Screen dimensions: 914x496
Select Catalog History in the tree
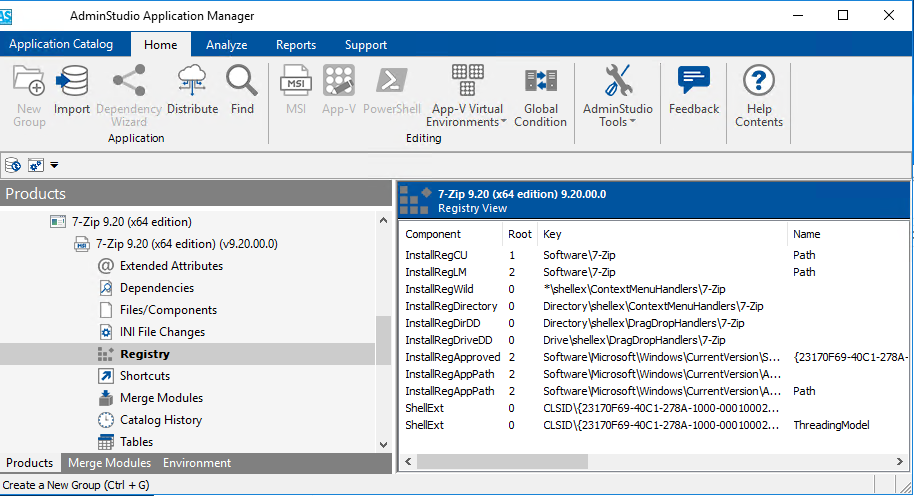tap(160, 420)
